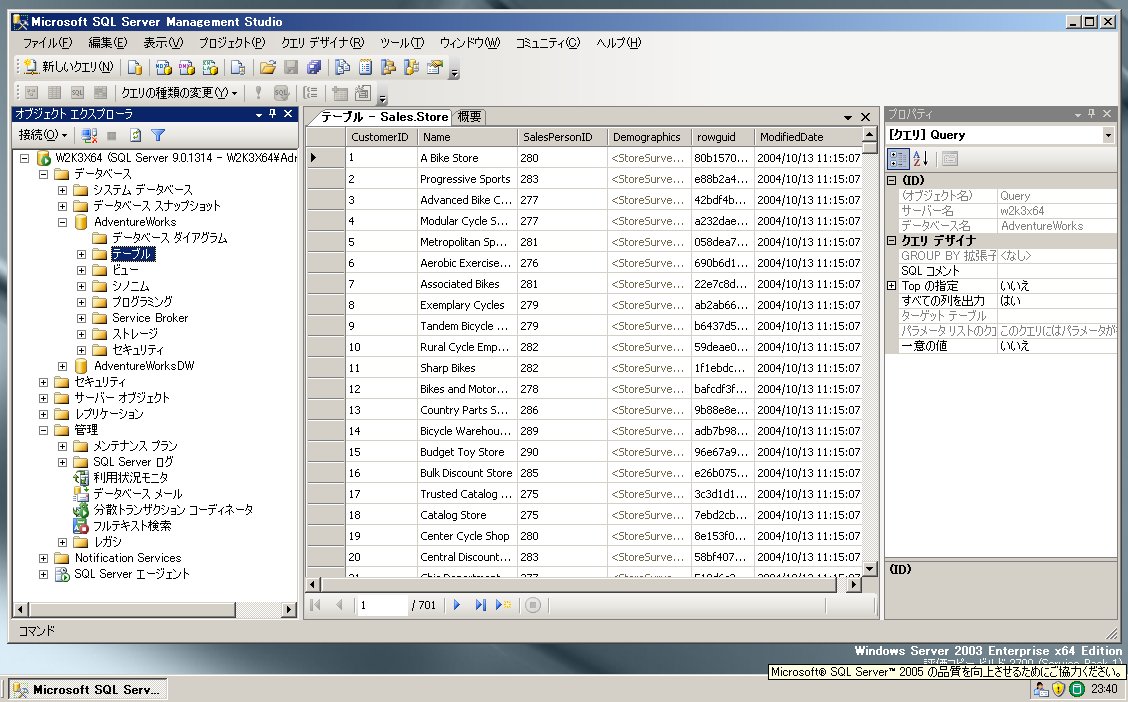This screenshot has width=1128, height=702.
Task: Open the ツール menu
Action: [402, 42]
